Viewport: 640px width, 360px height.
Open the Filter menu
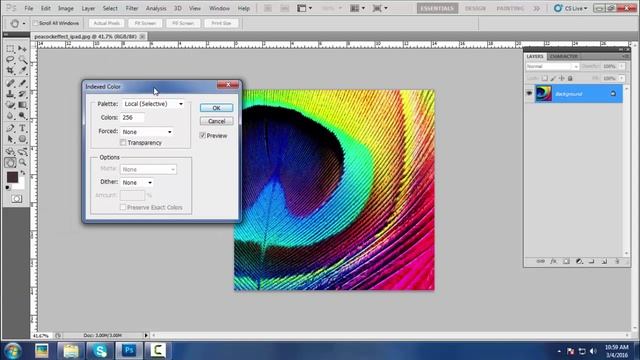(x=131, y=8)
